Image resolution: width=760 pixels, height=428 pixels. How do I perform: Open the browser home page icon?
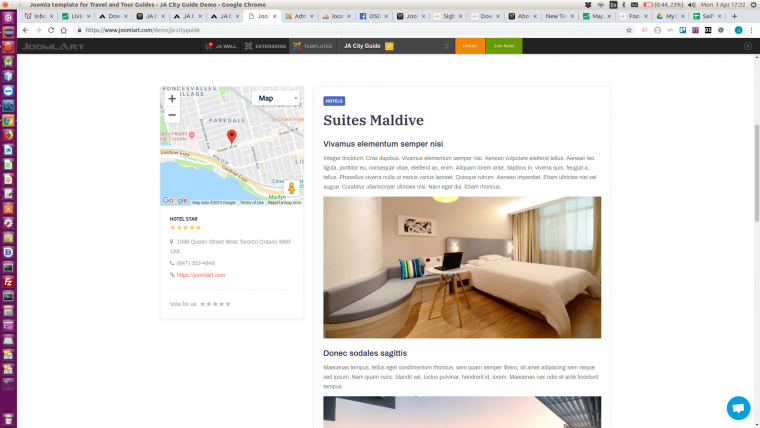tap(63, 30)
